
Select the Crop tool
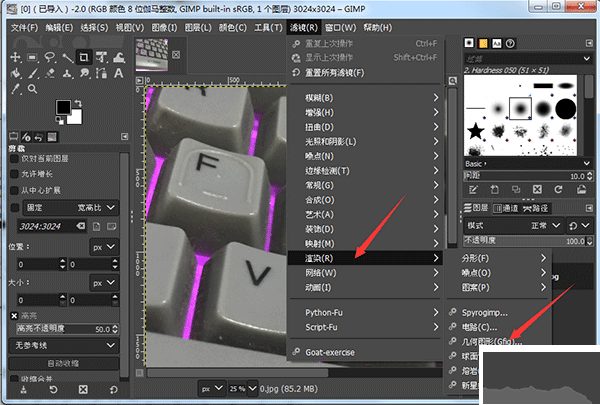[x=84, y=57]
